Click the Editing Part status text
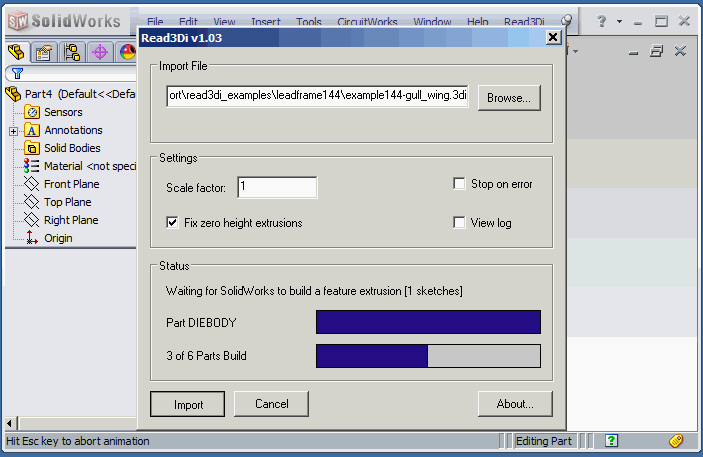This screenshot has height=457, width=703. 544,441
